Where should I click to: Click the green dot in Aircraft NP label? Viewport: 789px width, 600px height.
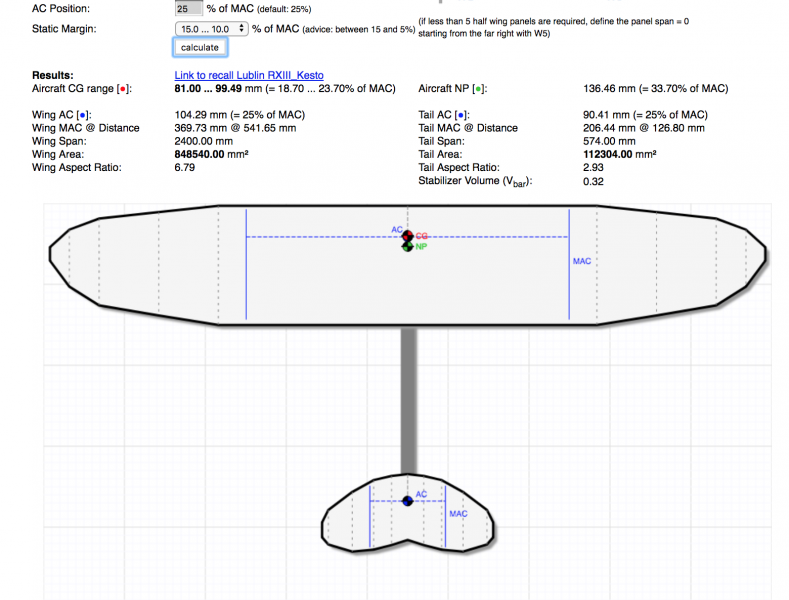pyautogui.click(x=478, y=89)
